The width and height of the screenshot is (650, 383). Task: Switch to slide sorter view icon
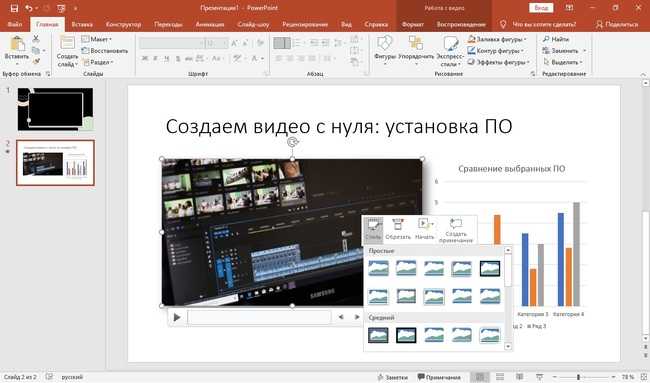tap(500, 377)
